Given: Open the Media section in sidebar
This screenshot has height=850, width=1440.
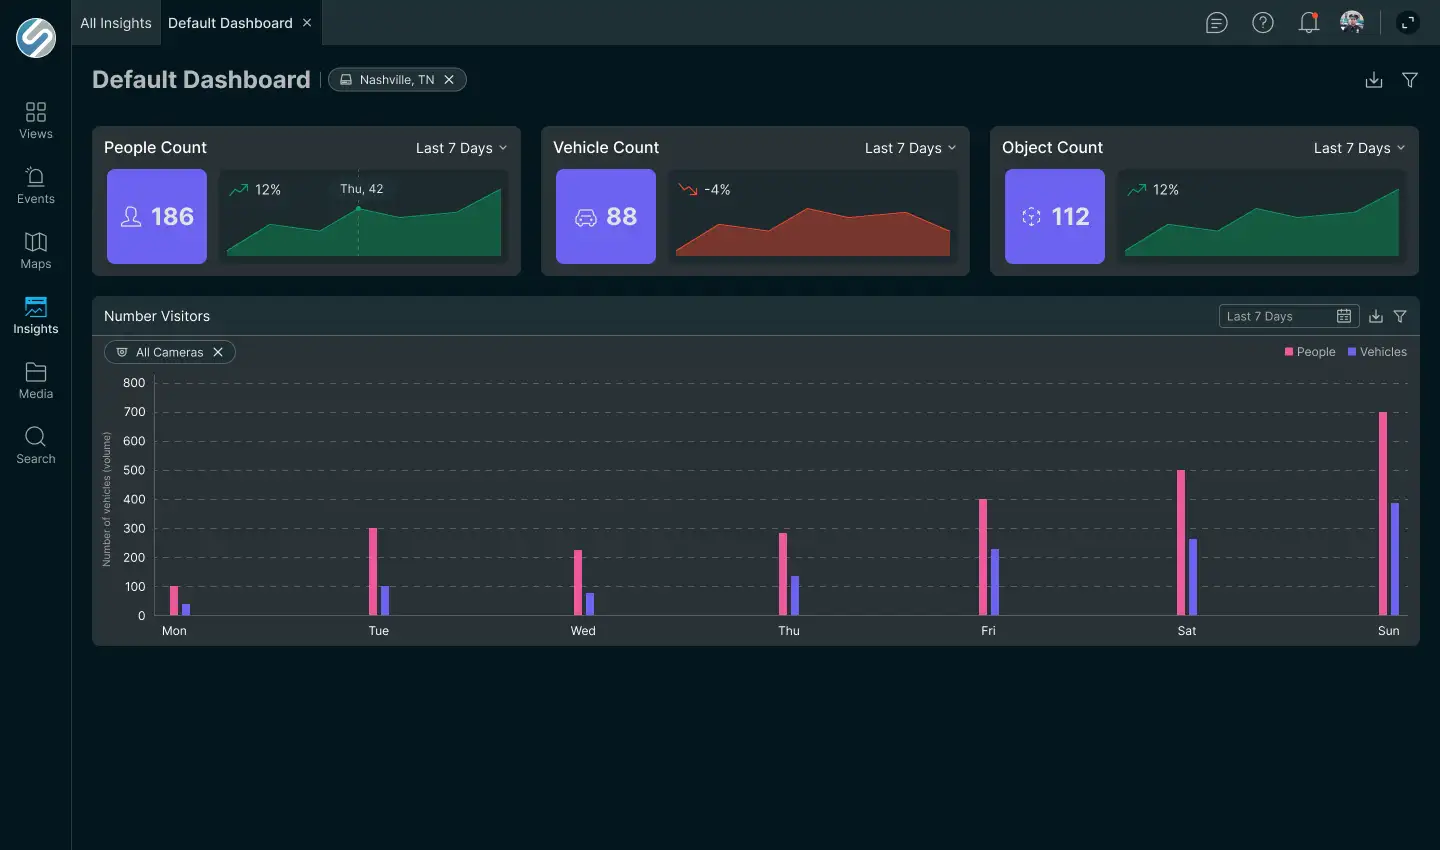Looking at the screenshot, I should click(36, 380).
